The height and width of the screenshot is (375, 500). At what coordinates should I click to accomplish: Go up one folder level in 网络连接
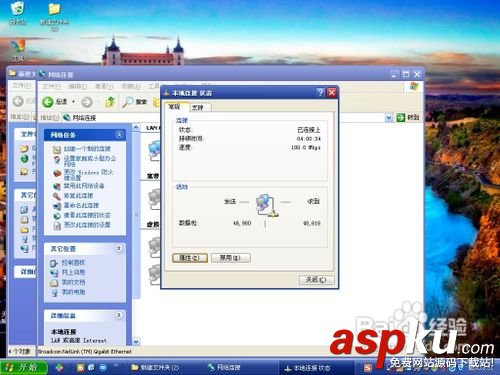(x=110, y=102)
